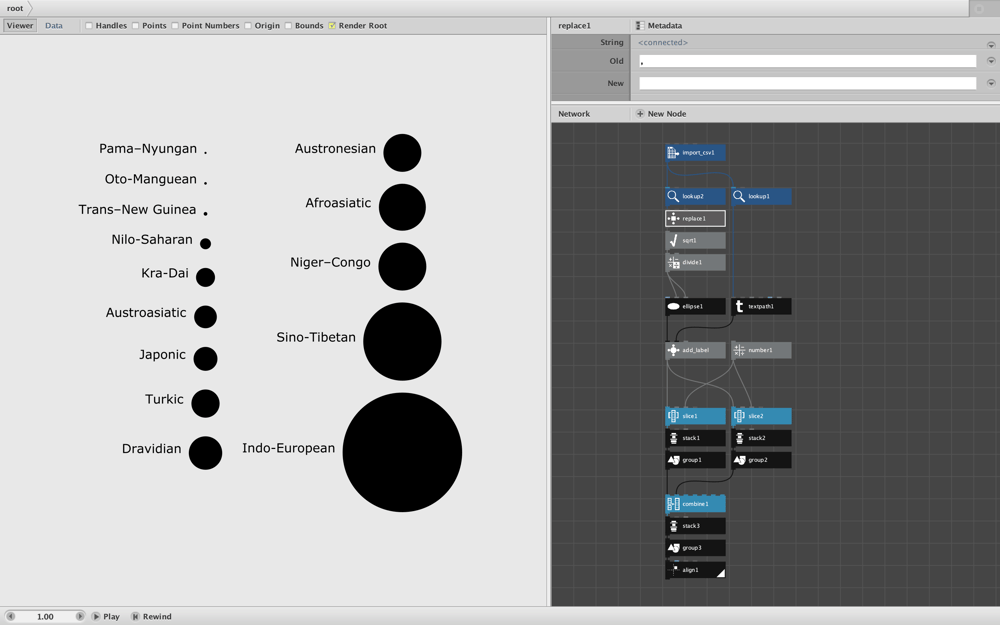The width and height of the screenshot is (1000, 625).
Task: Enable the Points checkbox
Action: coord(136,26)
